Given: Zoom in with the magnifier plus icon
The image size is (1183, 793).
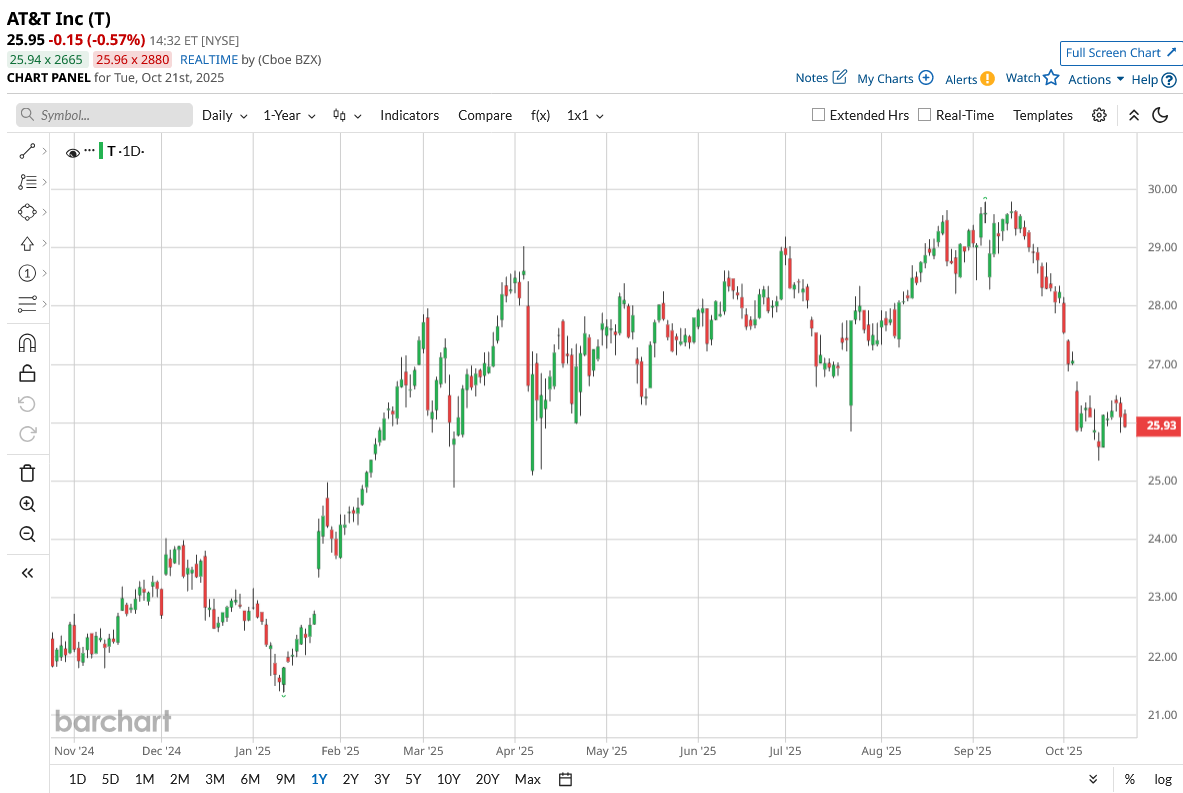Looking at the screenshot, I should pyautogui.click(x=27, y=504).
